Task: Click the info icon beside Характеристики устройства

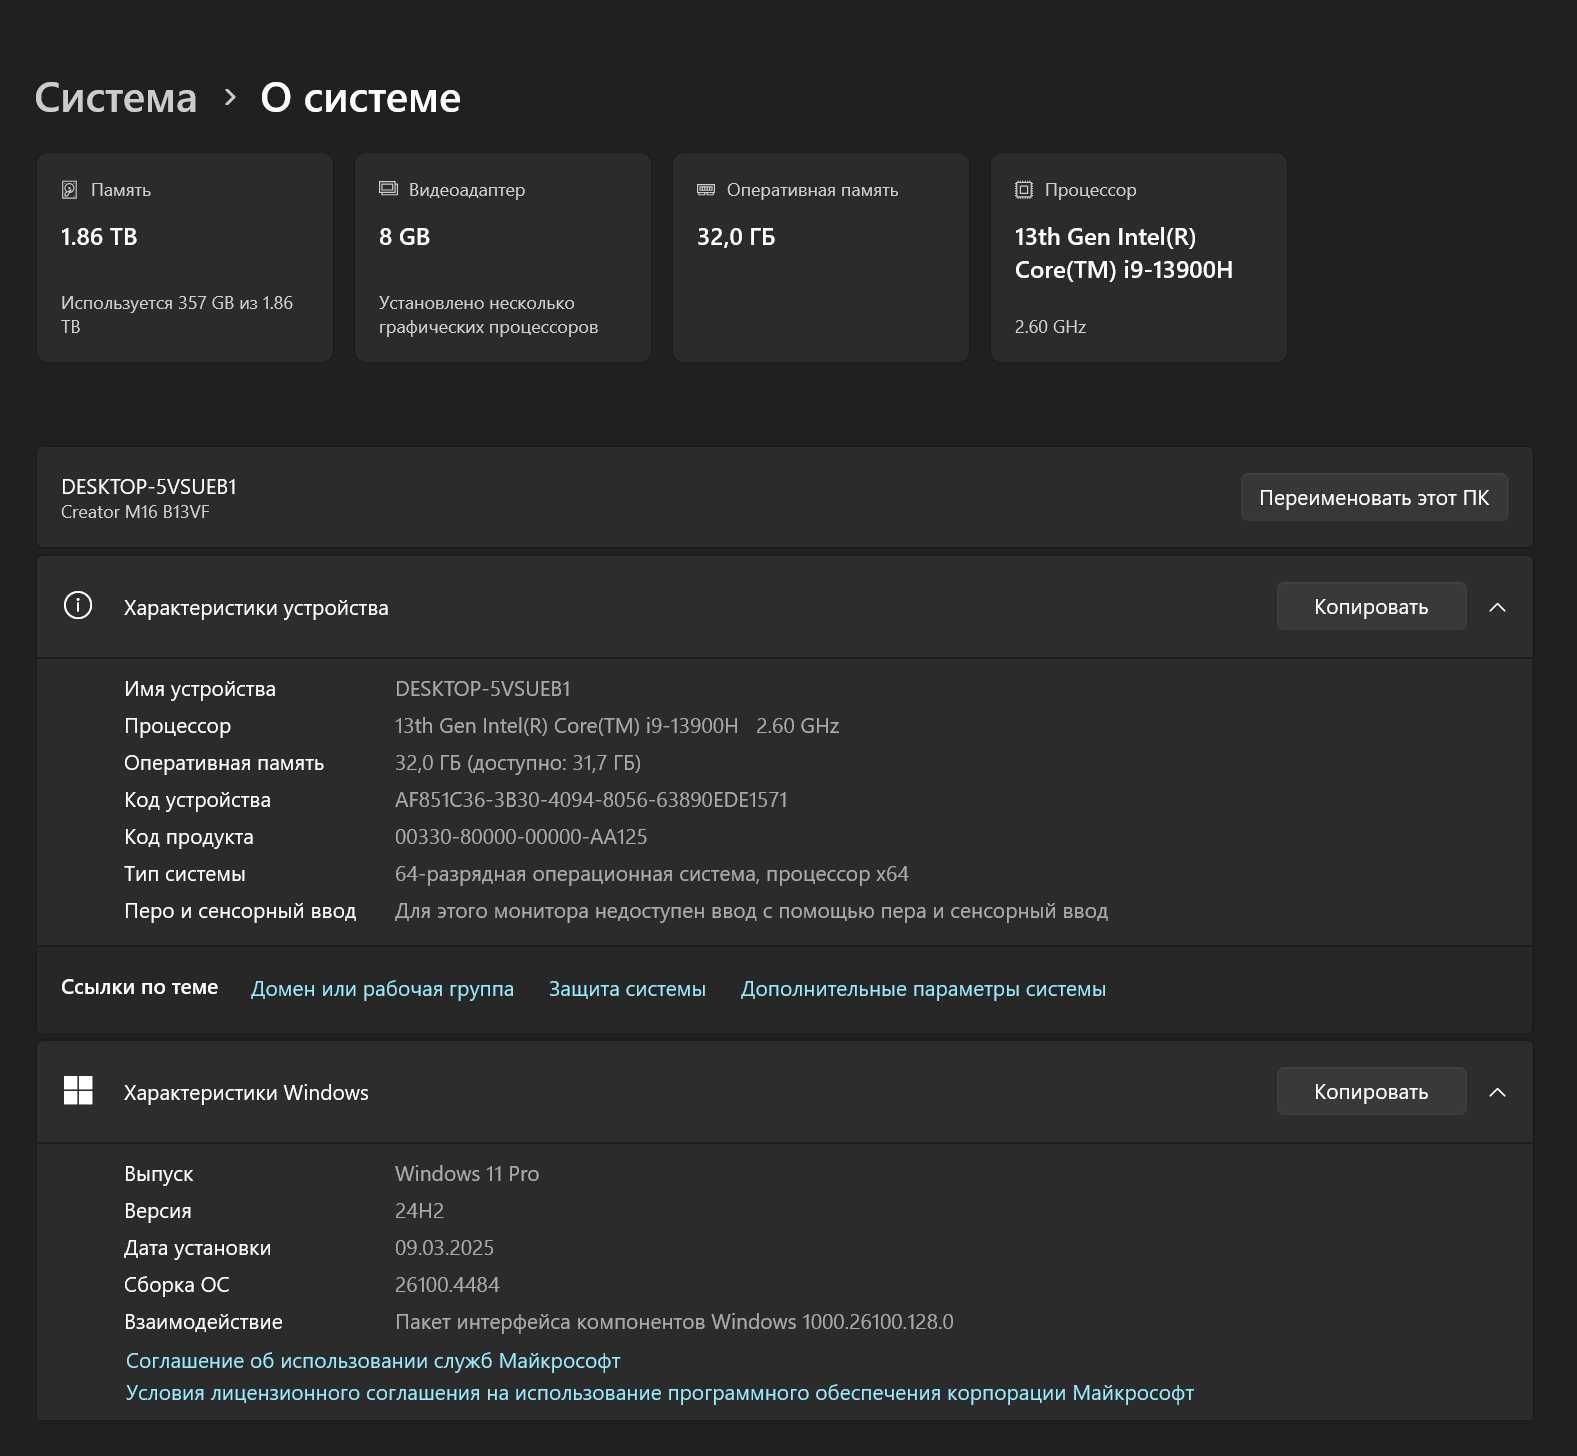Action: (78, 606)
